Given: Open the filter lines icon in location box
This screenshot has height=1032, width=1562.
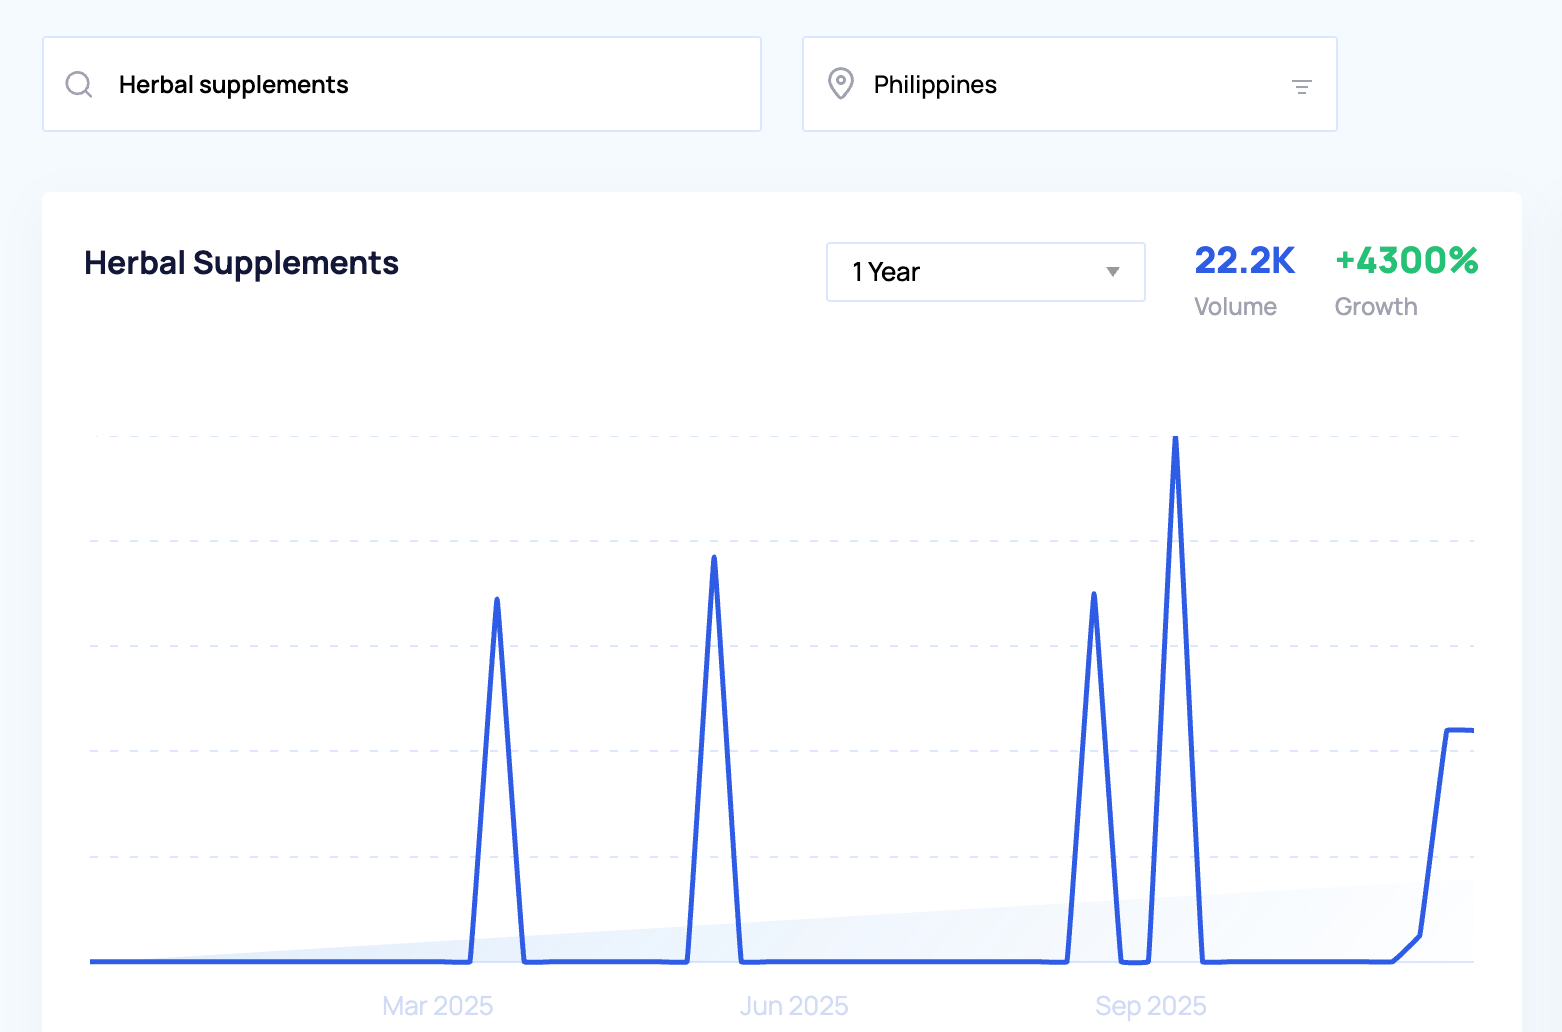Looking at the screenshot, I should (1301, 87).
